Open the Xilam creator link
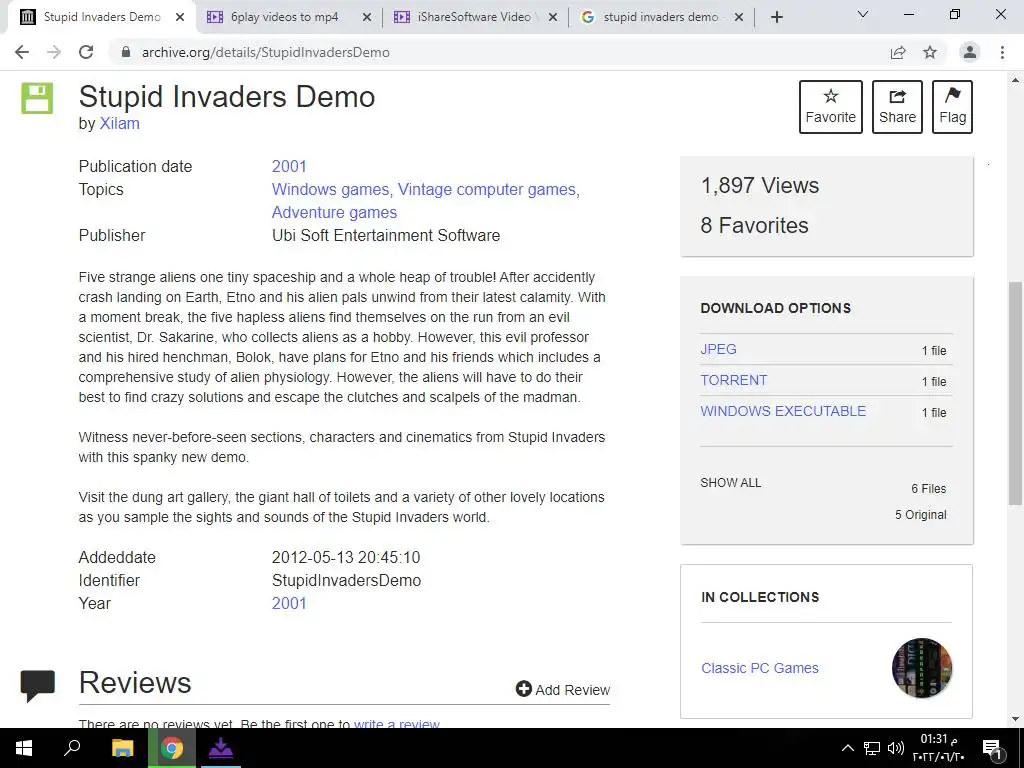The image size is (1024, 768). click(120, 123)
